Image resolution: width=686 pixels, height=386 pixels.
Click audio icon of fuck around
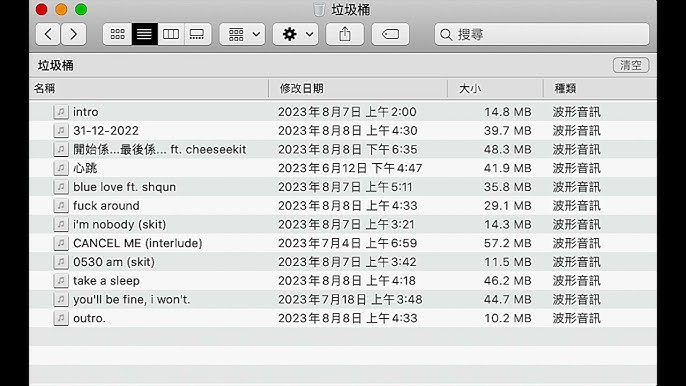click(61, 205)
